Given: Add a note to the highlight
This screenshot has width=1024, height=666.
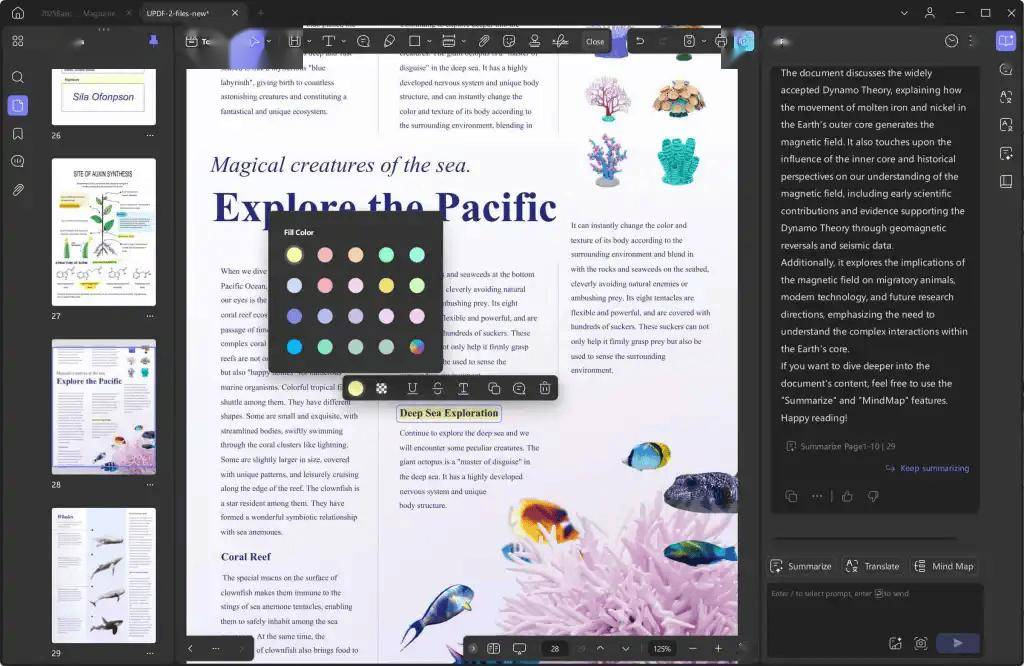Looking at the screenshot, I should coord(519,388).
